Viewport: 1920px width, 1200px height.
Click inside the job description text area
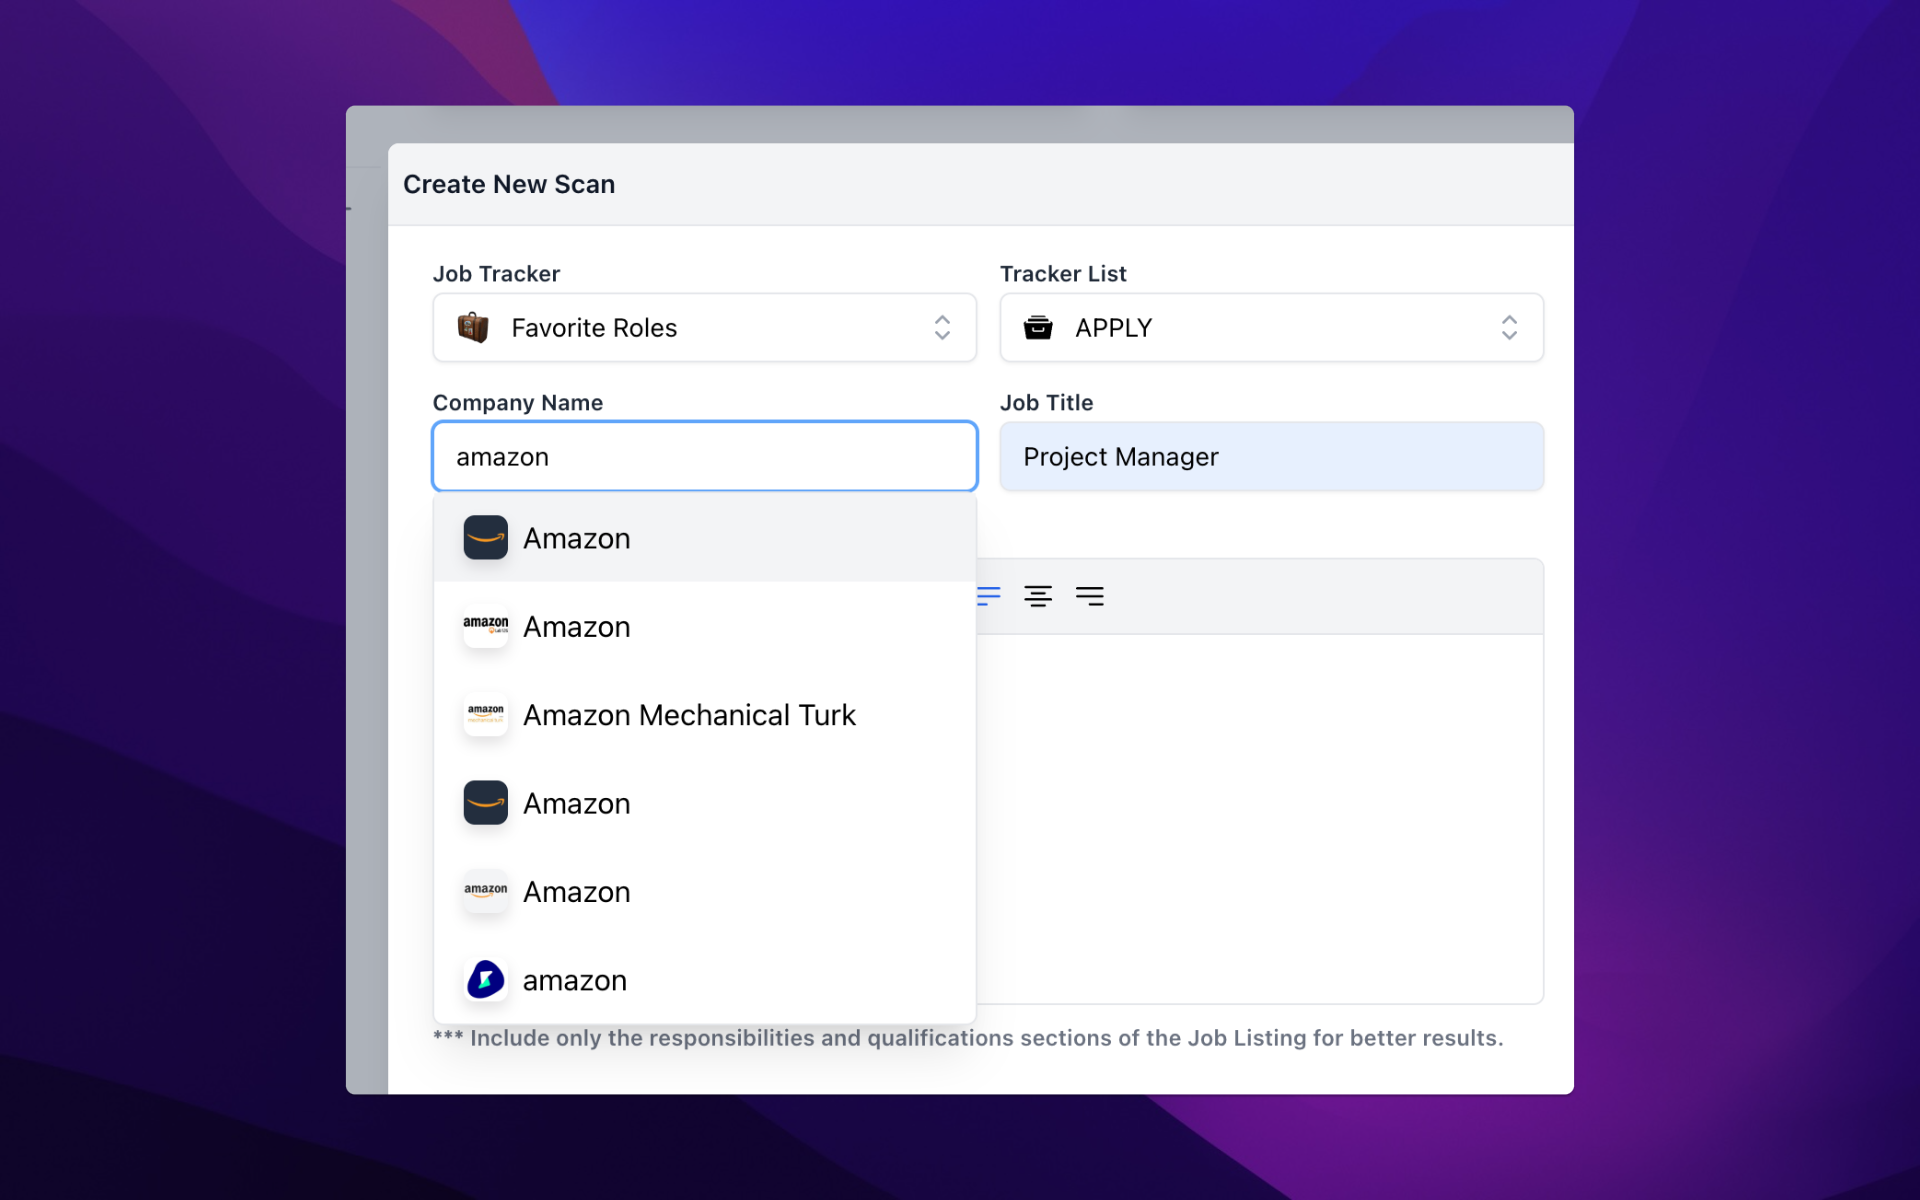coord(1258,818)
